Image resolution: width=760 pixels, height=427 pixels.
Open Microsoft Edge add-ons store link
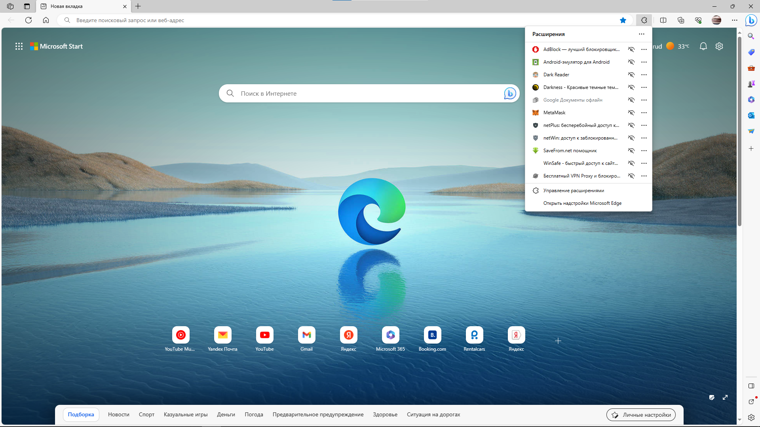[588, 203]
